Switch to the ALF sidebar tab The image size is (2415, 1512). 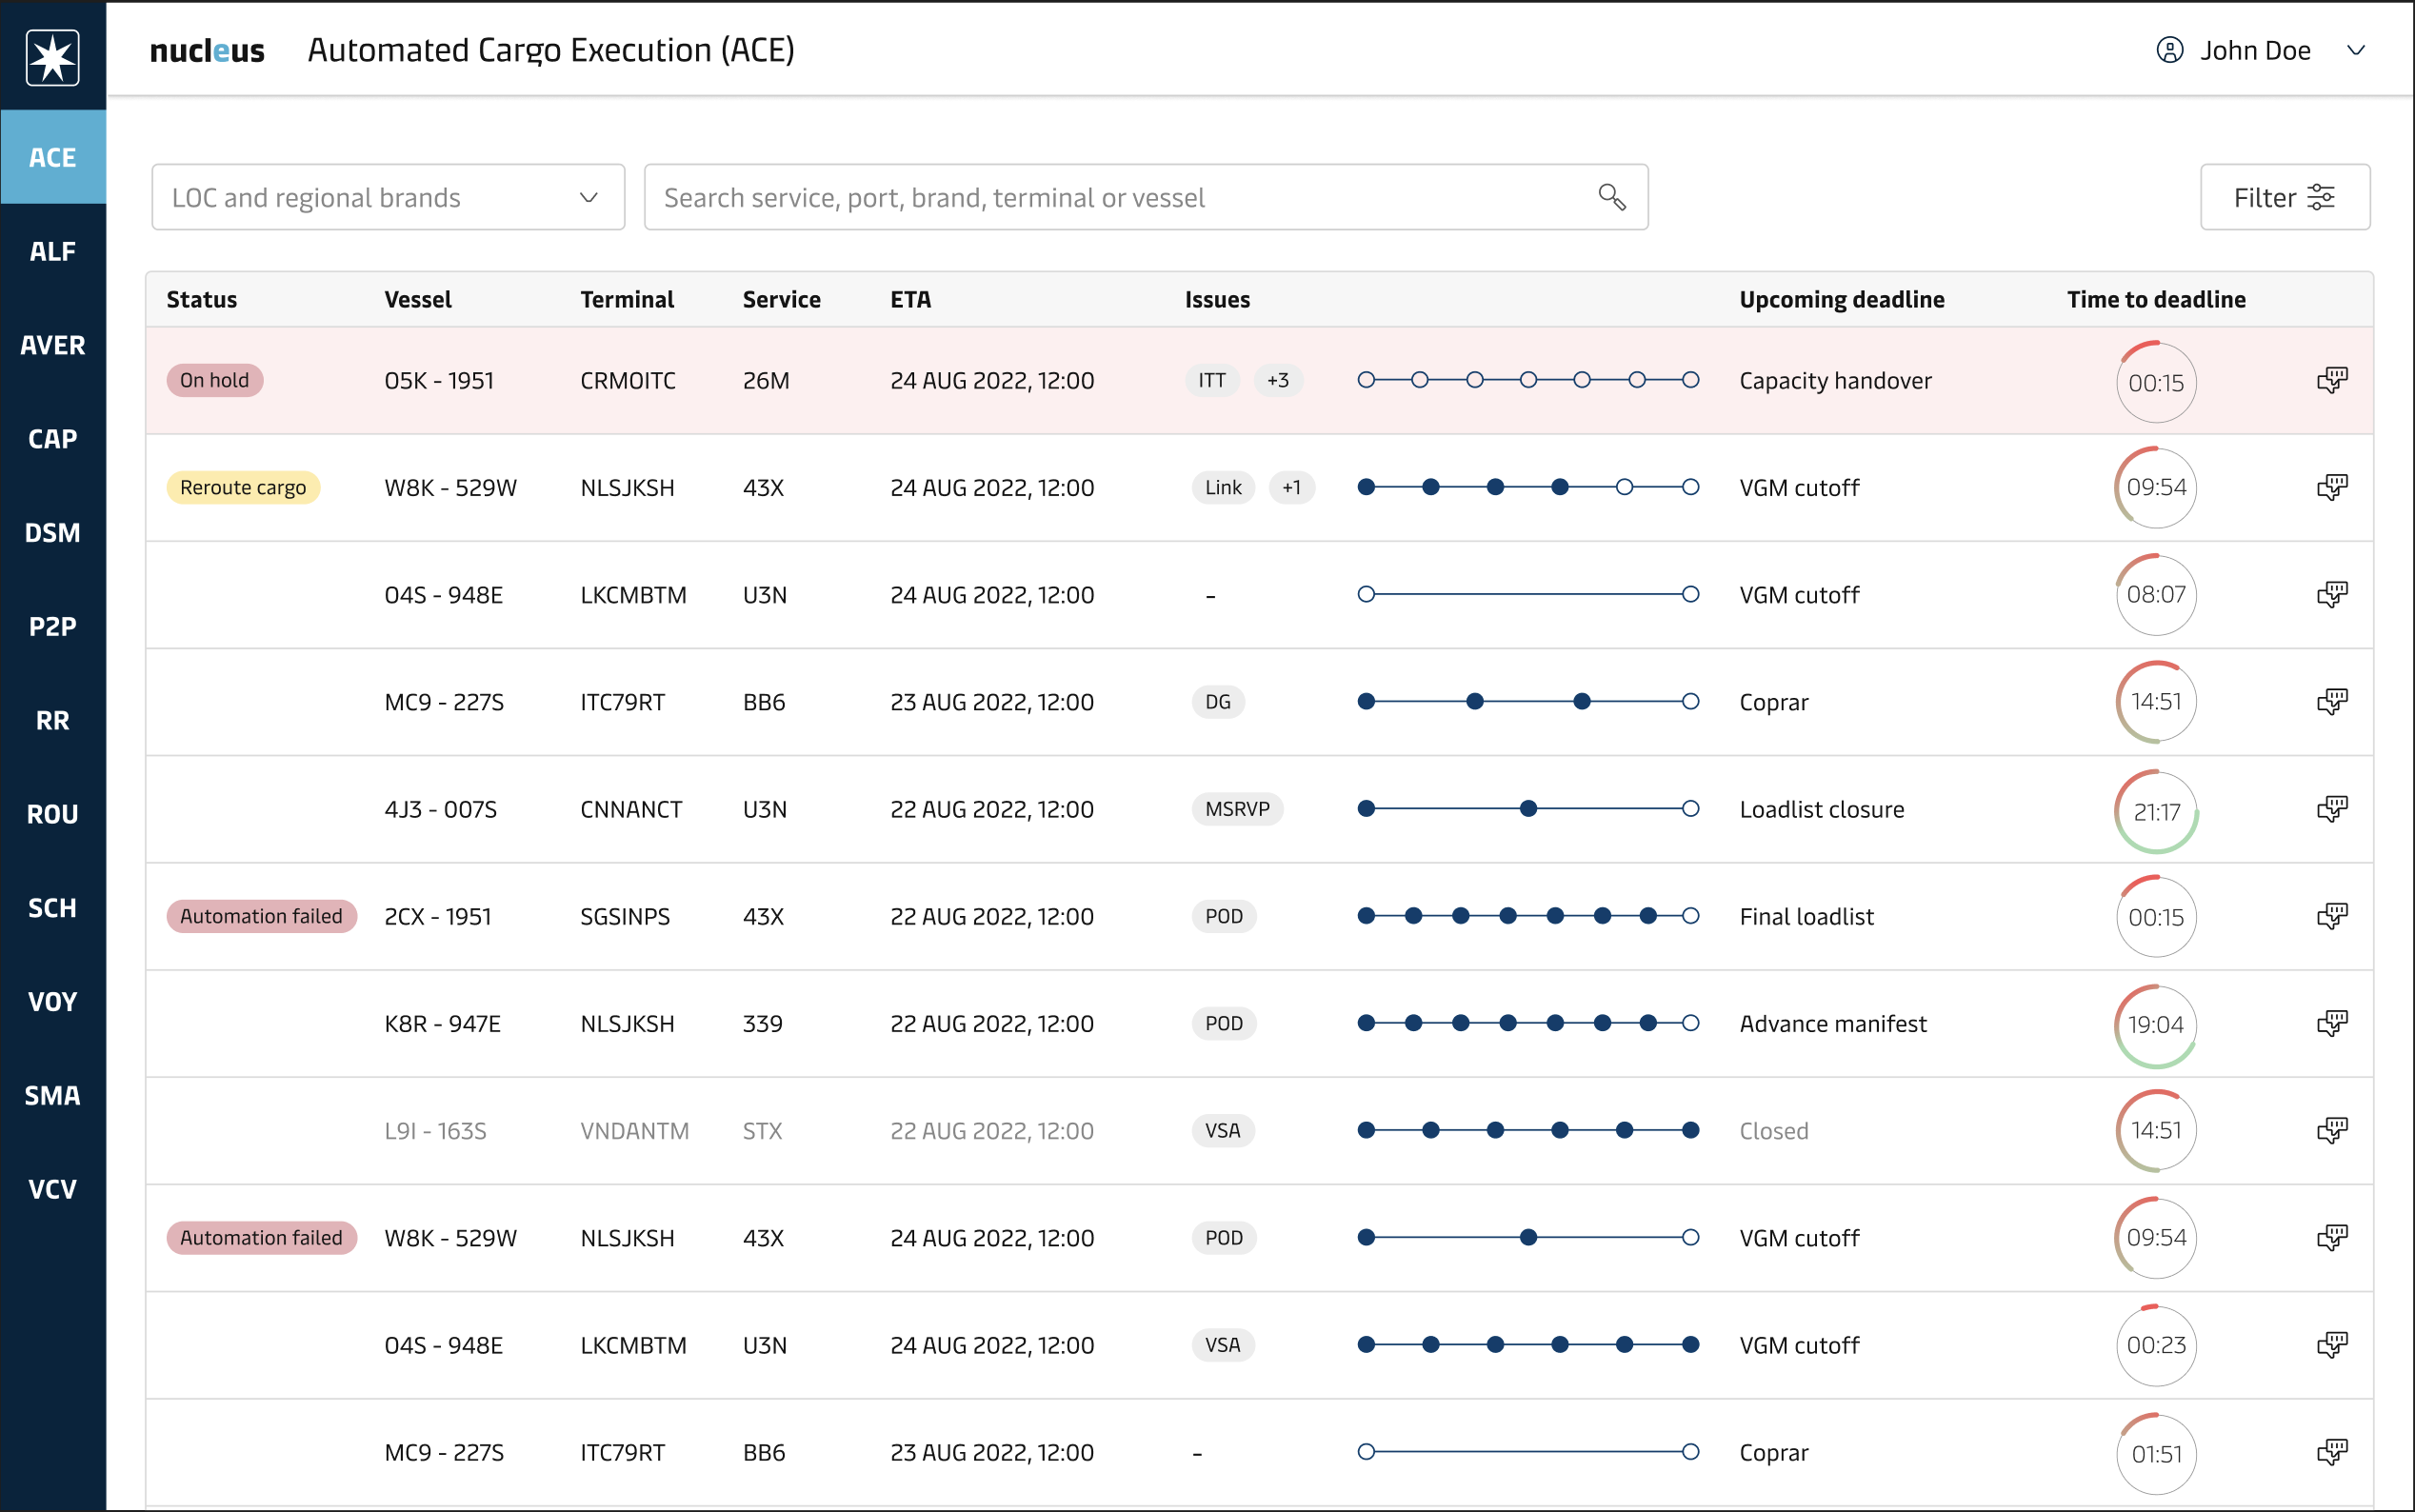pyautogui.click(x=53, y=251)
